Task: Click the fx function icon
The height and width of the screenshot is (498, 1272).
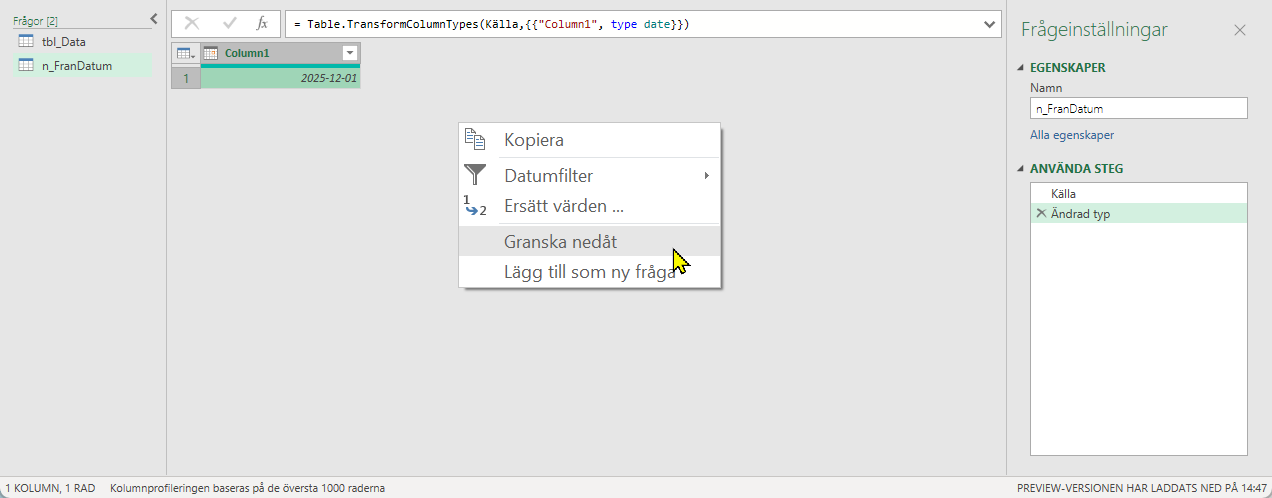Action: [262, 24]
